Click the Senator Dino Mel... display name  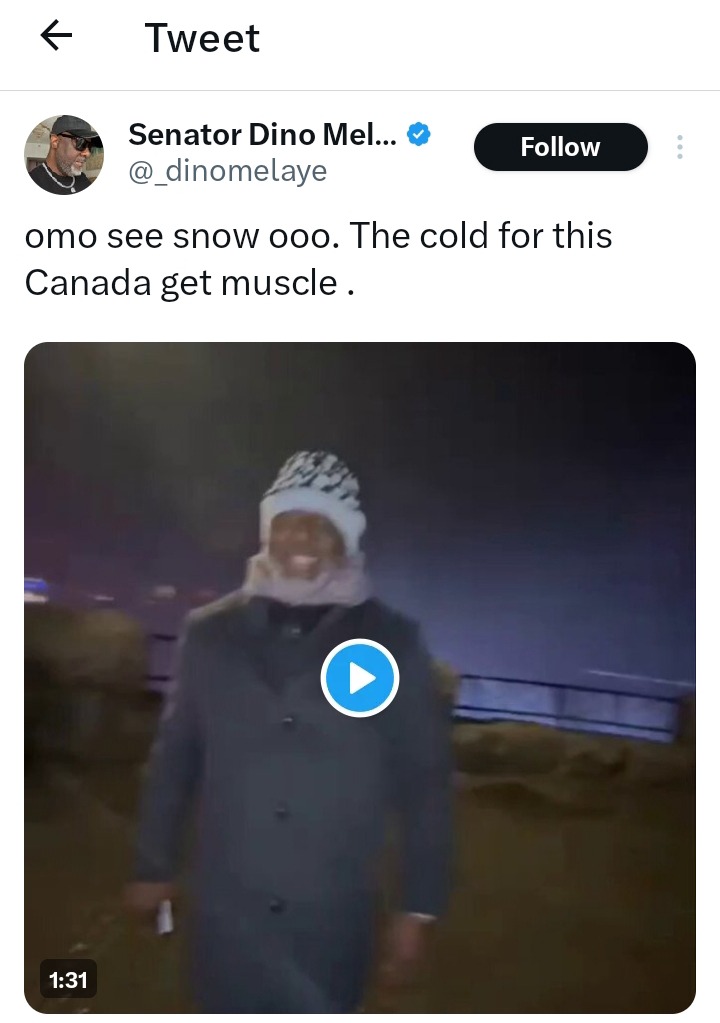click(263, 133)
